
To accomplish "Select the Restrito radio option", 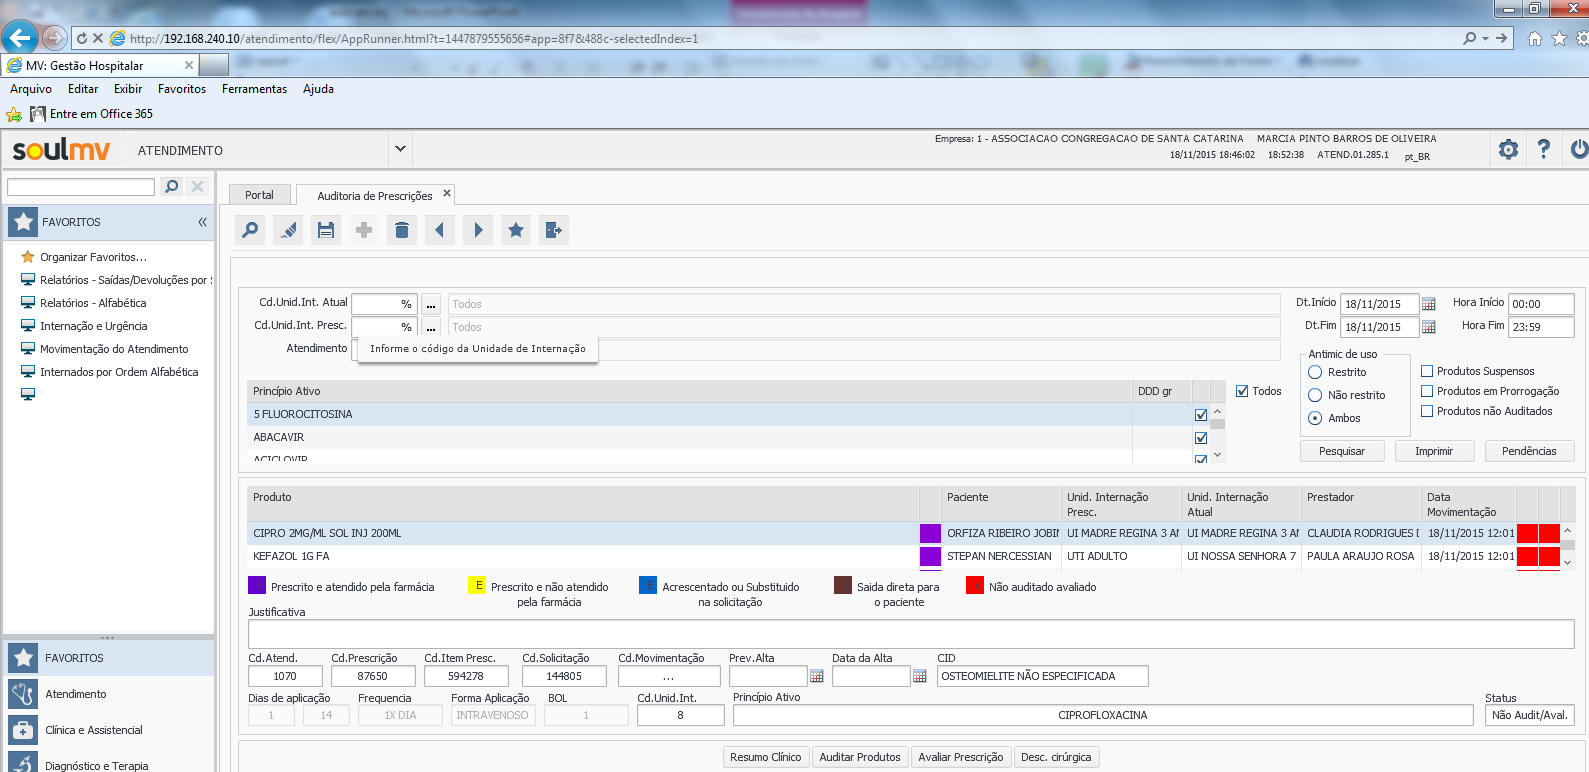I will [1315, 372].
